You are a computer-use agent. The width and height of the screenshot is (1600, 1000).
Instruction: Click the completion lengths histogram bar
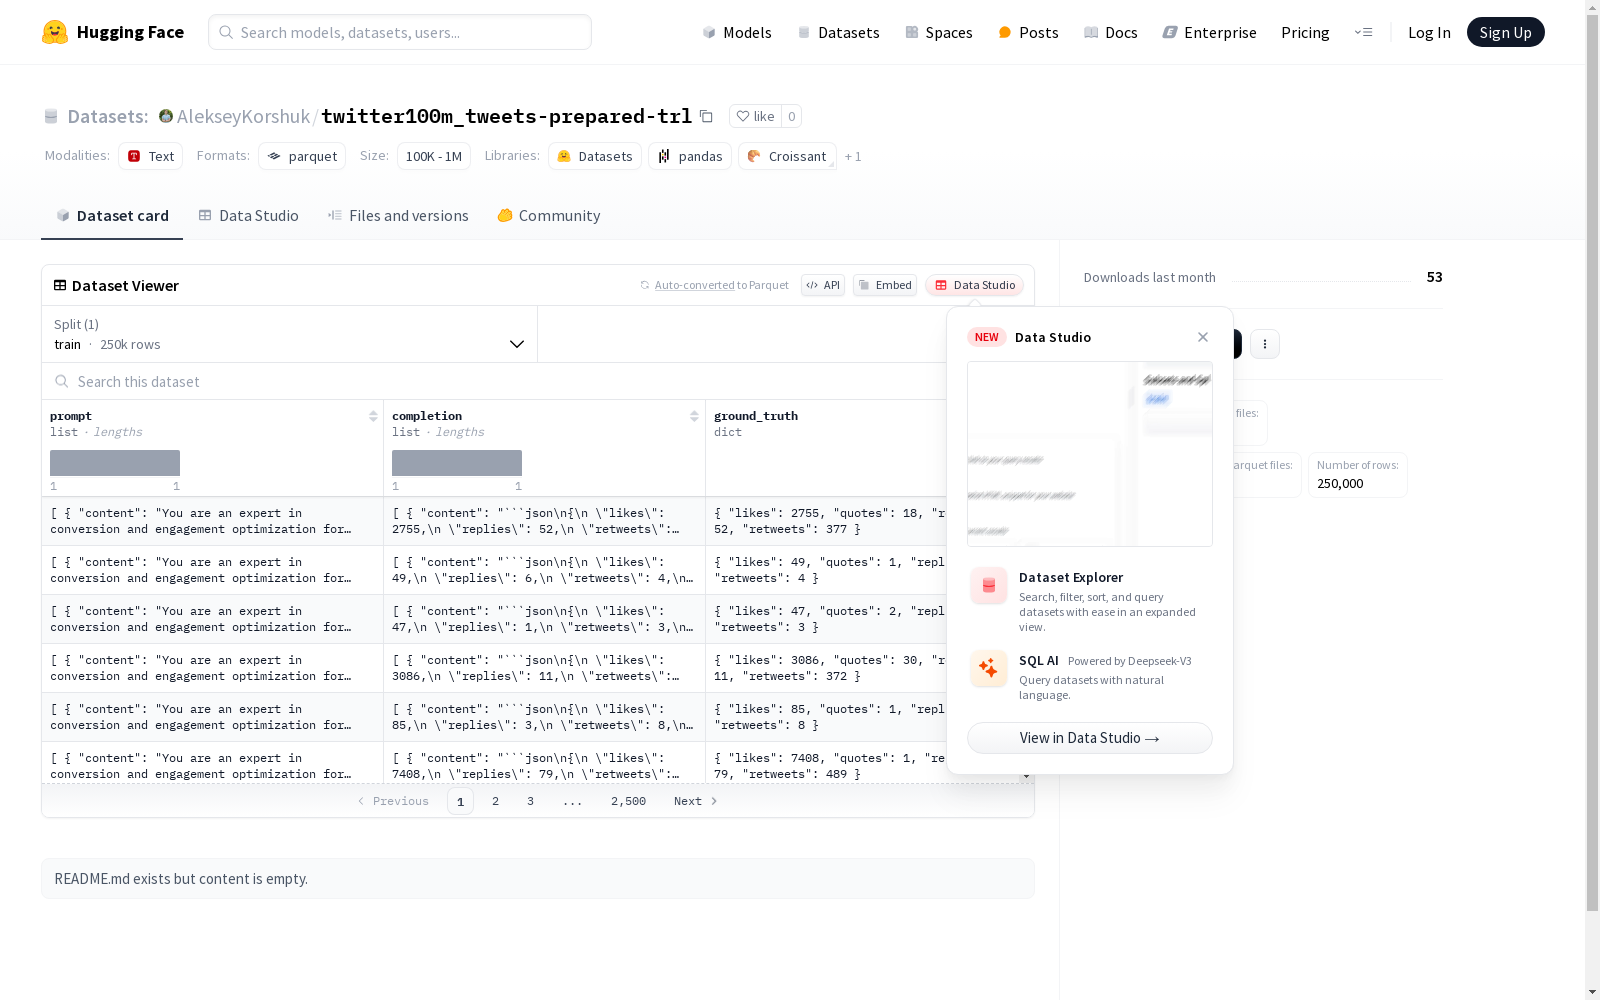[x=457, y=463]
